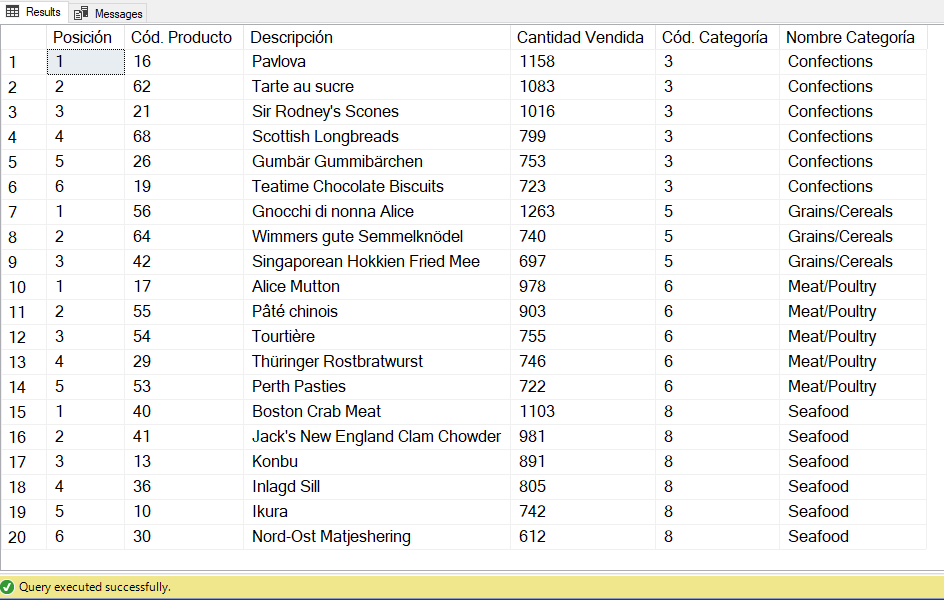The image size is (944, 600).
Task: Click category code 5 in Gnocchi row
Action: (x=717, y=211)
